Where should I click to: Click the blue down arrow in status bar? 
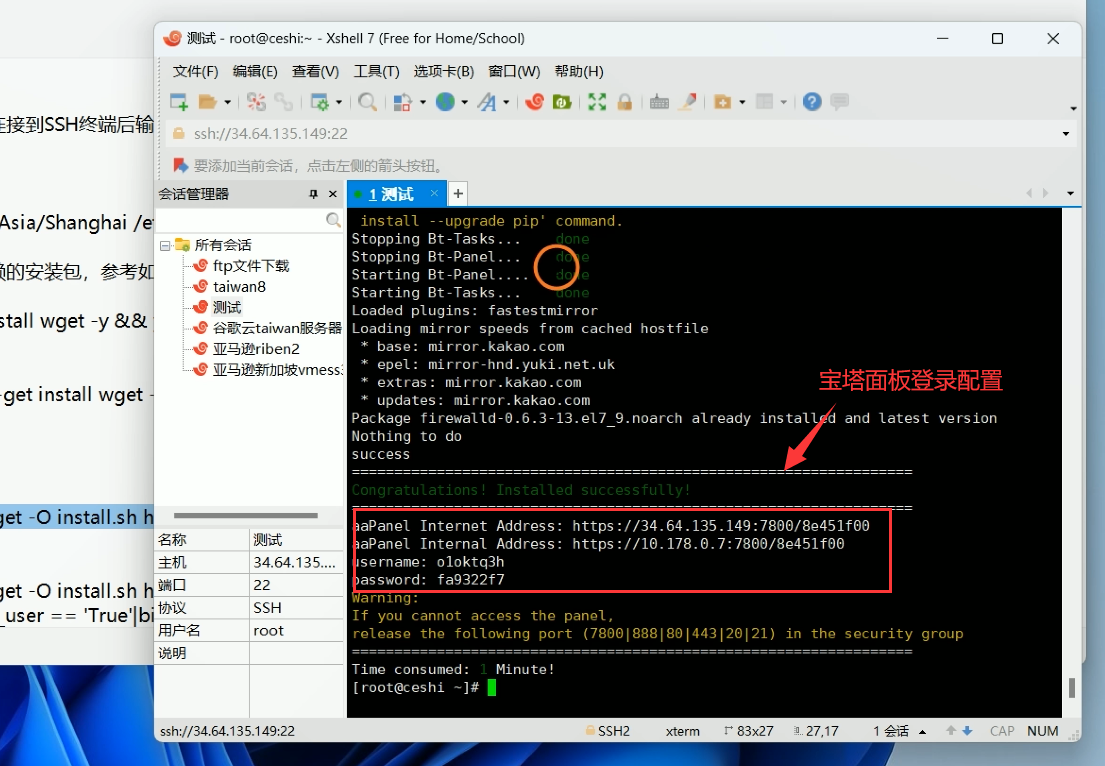[968, 731]
